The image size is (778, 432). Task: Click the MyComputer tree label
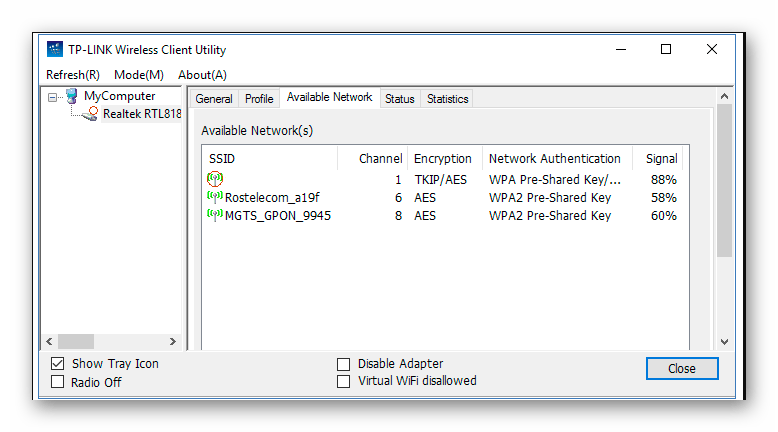click(120, 96)
